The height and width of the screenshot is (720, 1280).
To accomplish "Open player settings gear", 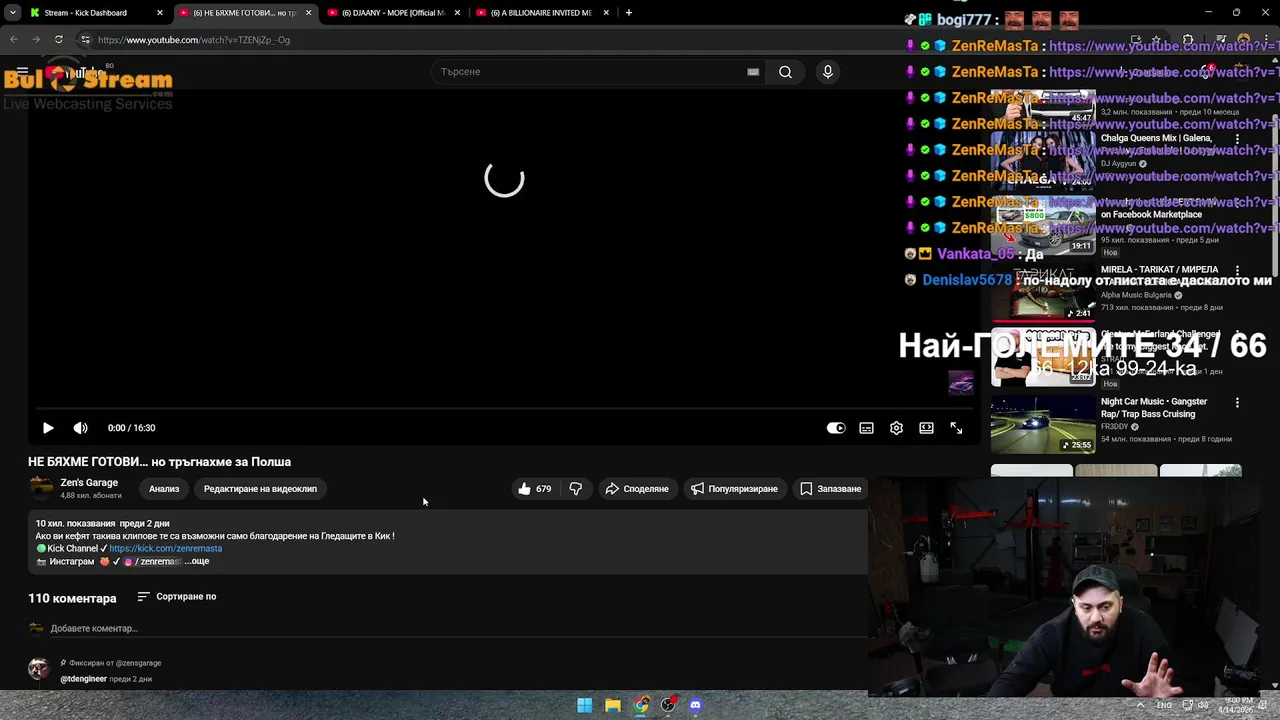I will [896, 428].
